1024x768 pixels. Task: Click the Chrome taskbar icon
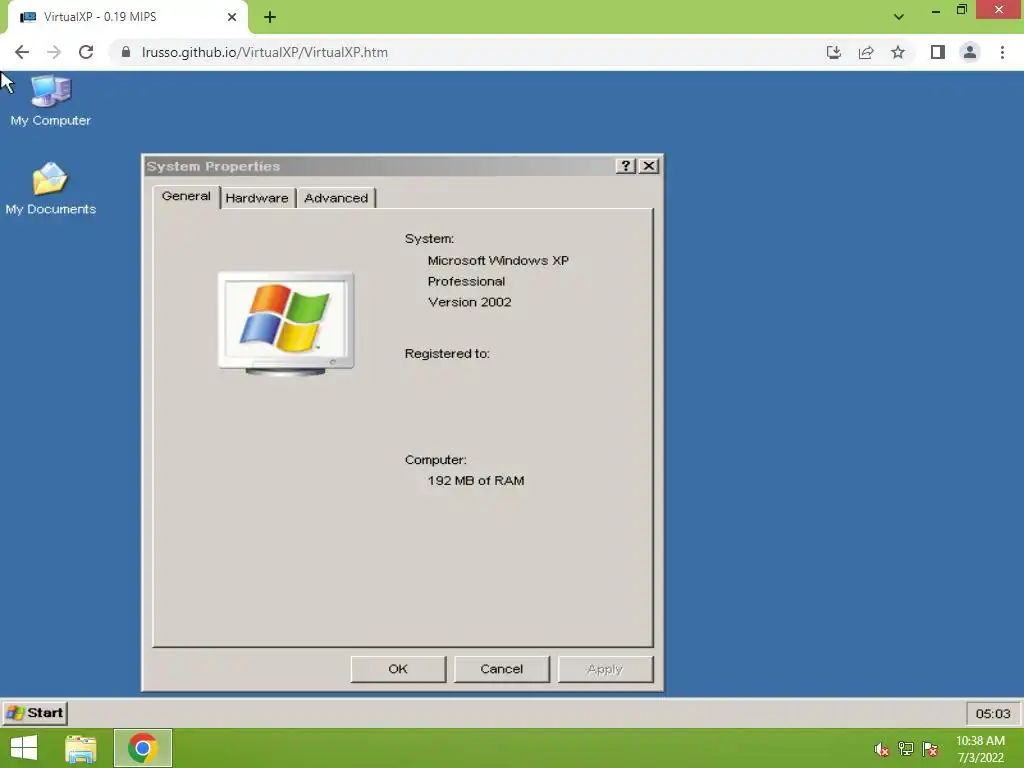coord(142,748)
